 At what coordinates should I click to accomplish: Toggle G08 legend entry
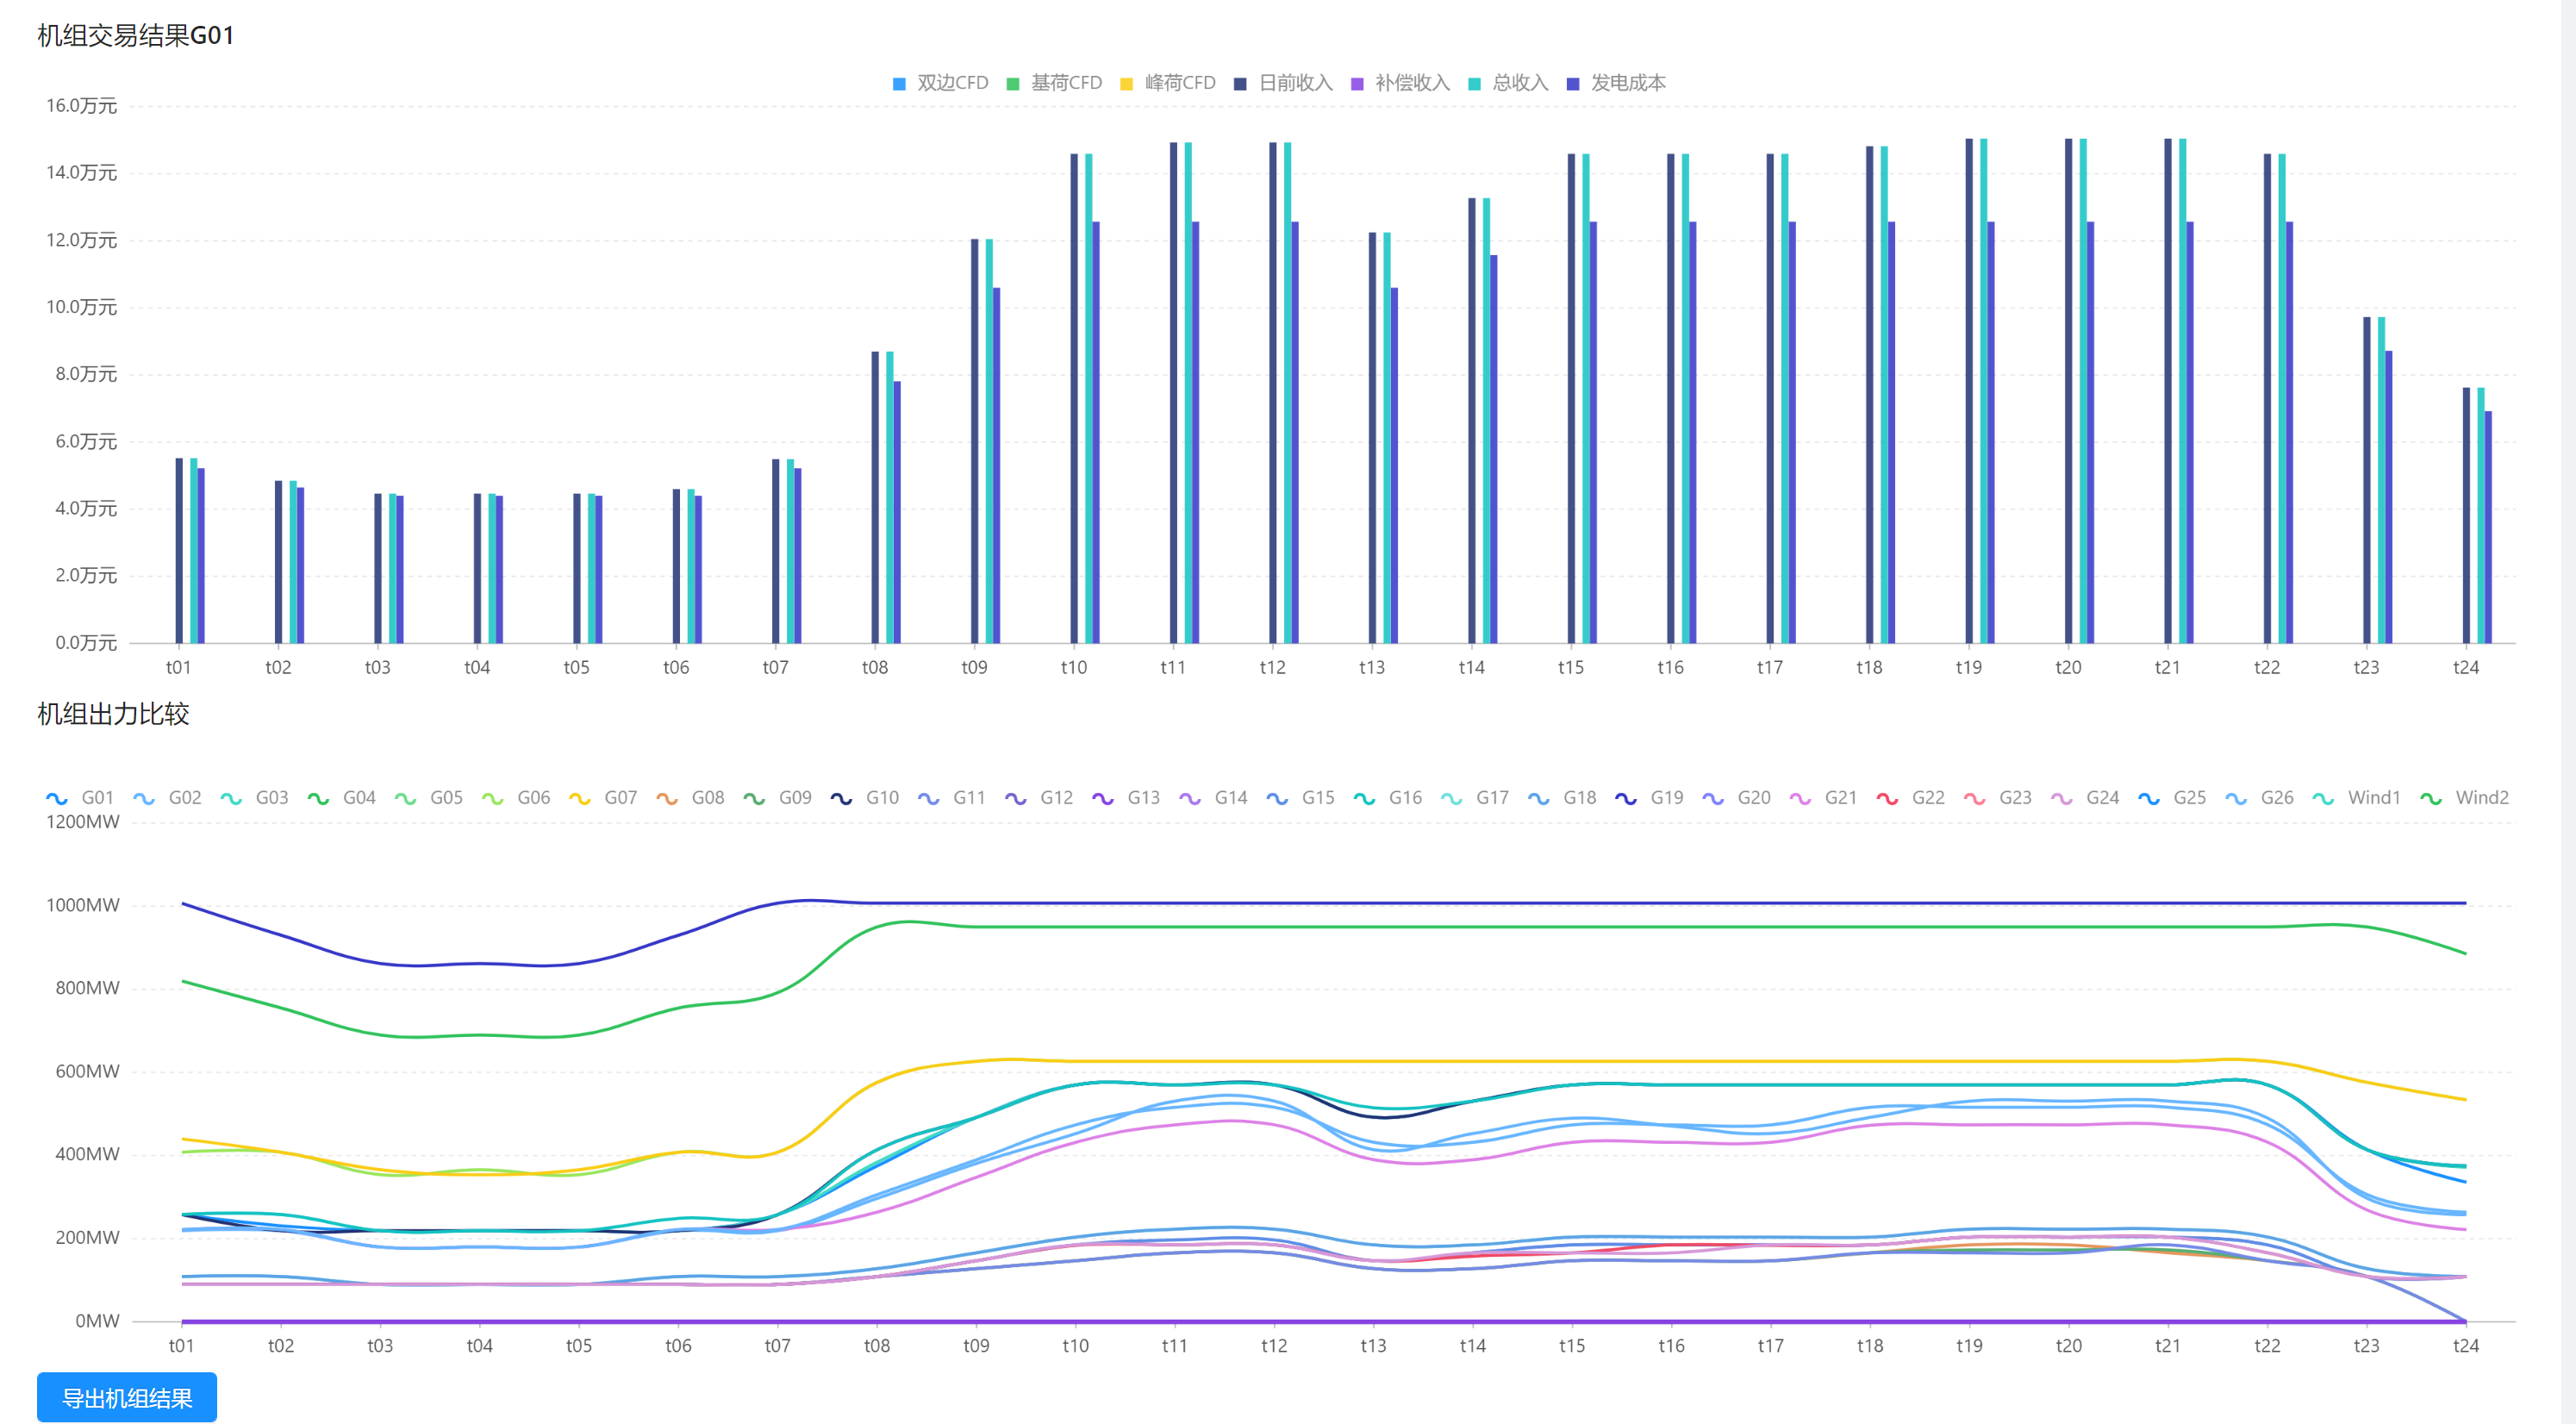pyautogui.click(x=690, y=798)
